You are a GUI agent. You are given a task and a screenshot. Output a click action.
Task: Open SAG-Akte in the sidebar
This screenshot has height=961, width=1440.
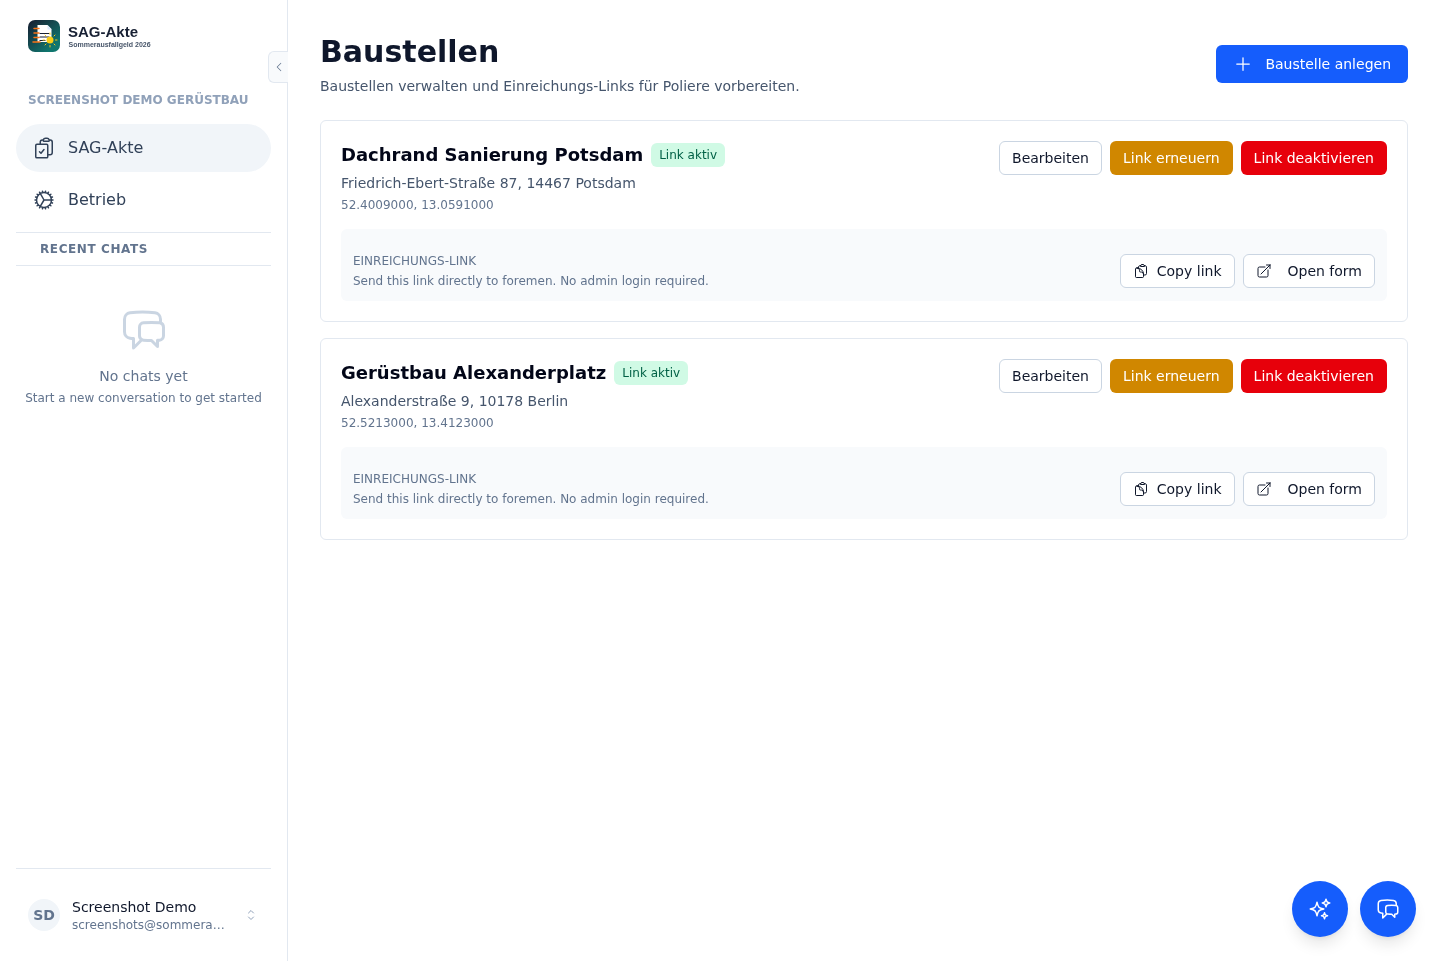pos(143,148)
